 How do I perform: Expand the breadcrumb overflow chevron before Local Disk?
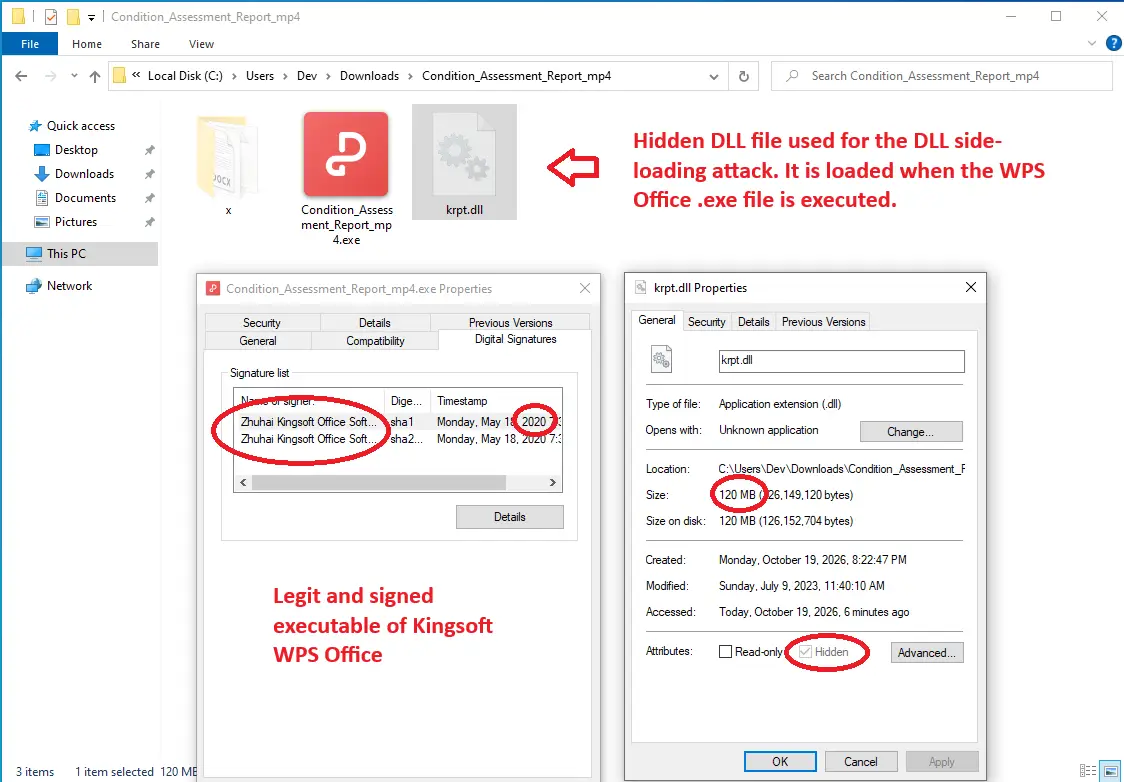136,75
